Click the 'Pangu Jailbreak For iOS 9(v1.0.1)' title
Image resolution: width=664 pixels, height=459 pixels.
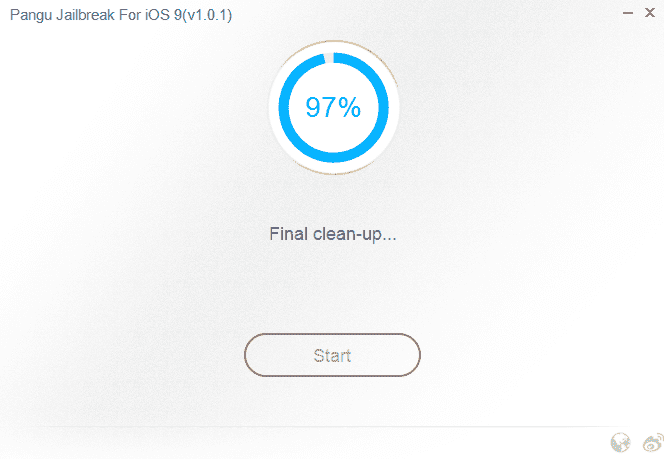coord(121,15)
